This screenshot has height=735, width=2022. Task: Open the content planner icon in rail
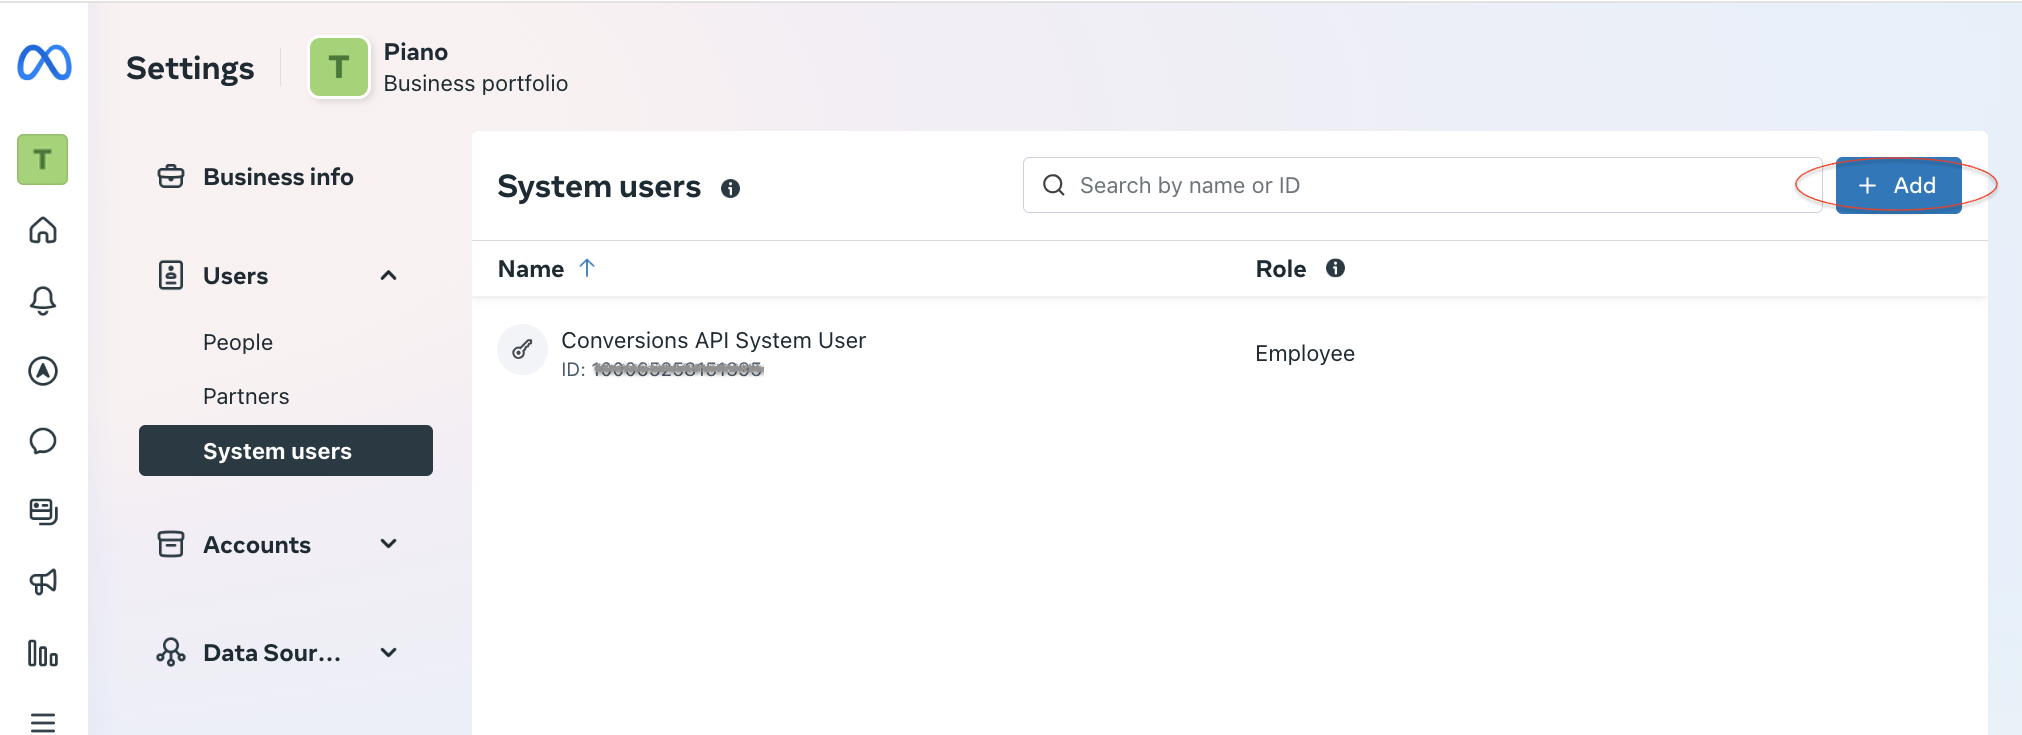pyautogui.click(x=43, y=511)
